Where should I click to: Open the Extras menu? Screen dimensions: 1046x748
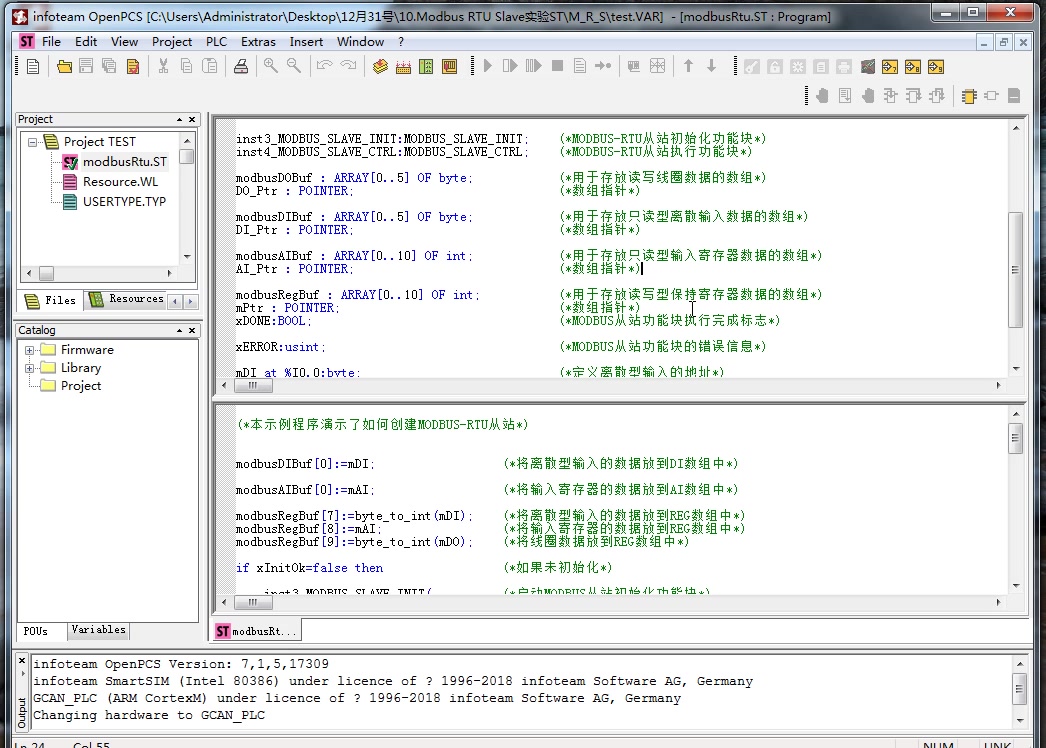[x=258, y=42]
